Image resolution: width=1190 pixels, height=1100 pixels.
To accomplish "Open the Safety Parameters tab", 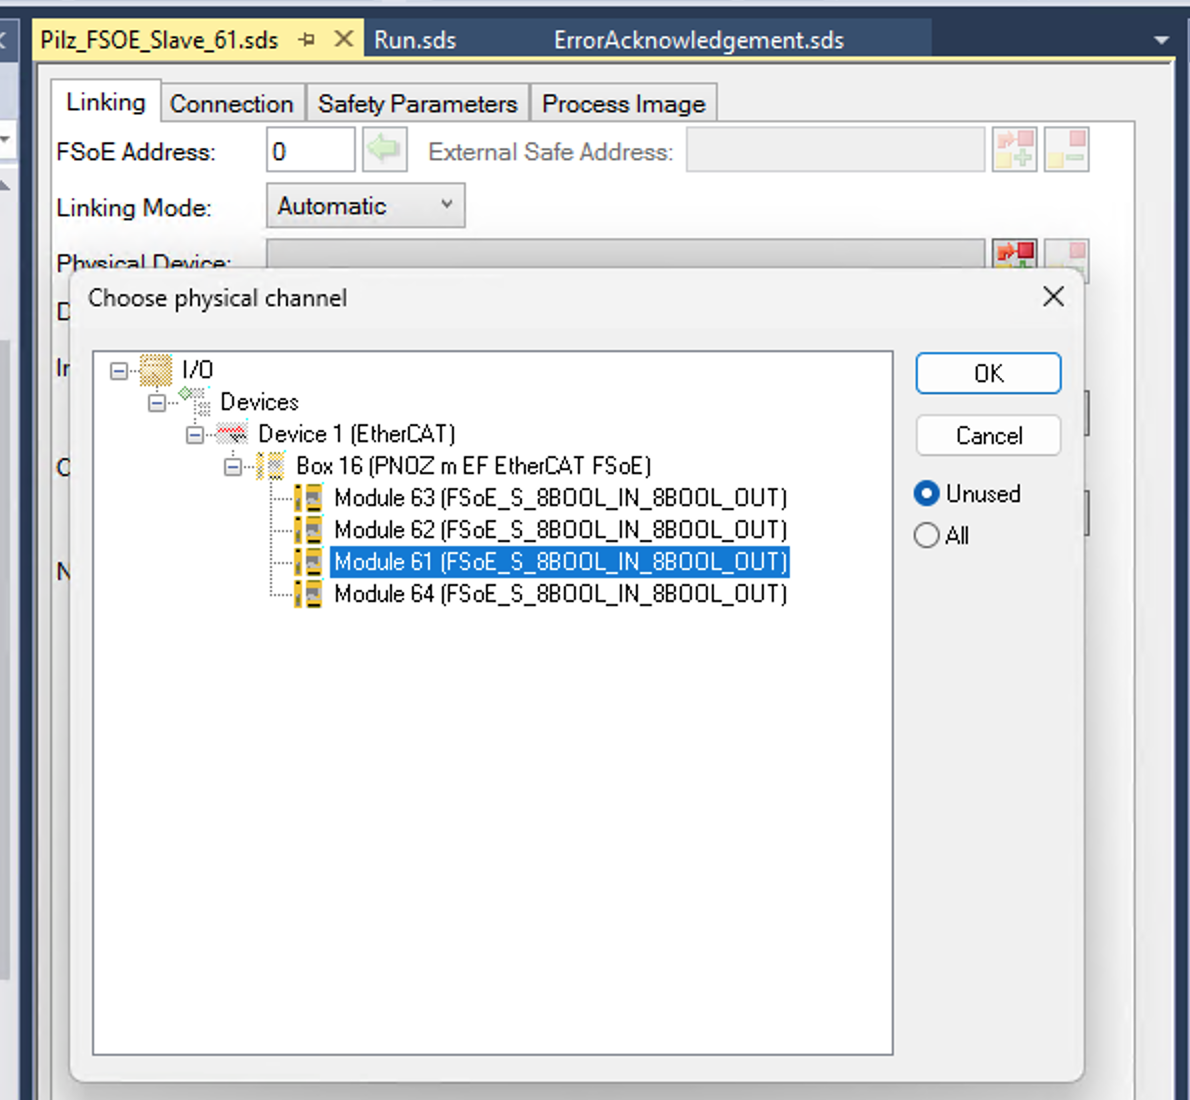I will (x=417, y=103).
